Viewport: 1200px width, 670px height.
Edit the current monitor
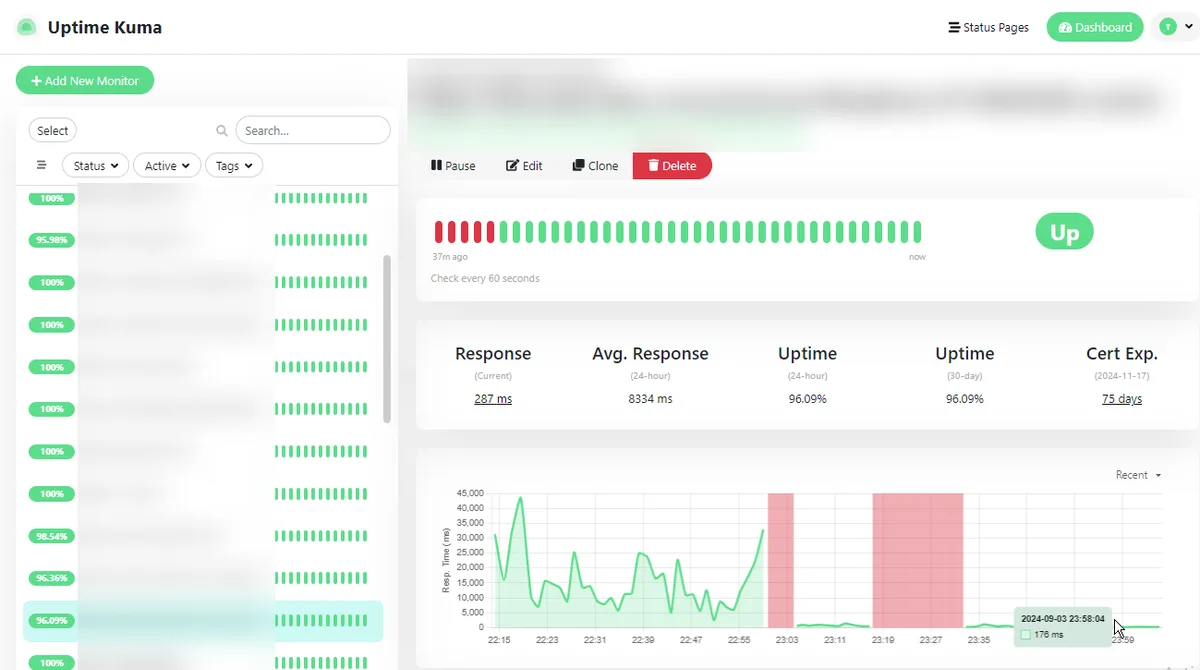click(x=524, y=166)
